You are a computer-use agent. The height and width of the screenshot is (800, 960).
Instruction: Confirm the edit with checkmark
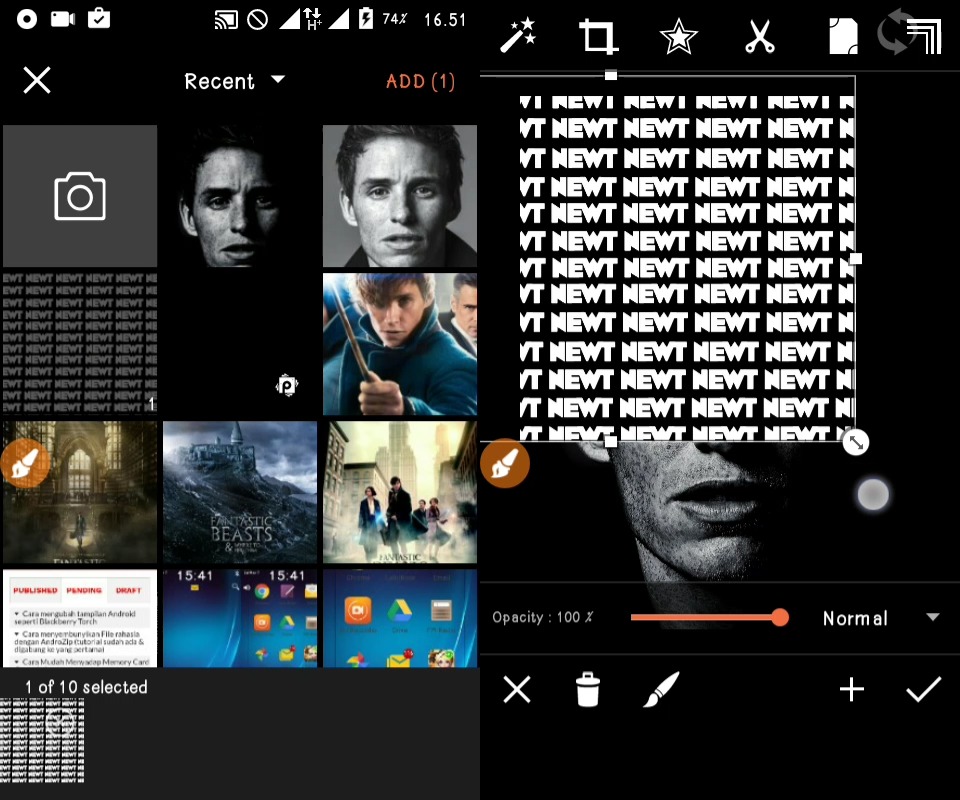[x=923, y=690]
